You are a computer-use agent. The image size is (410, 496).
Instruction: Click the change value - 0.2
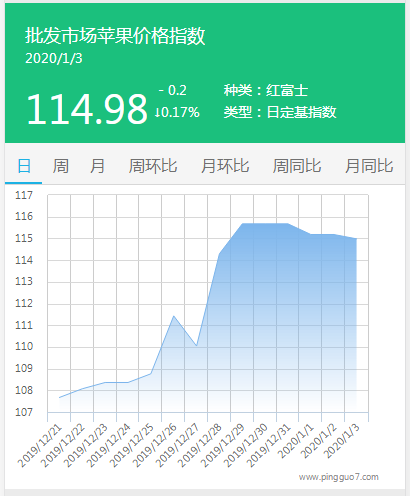173,90
